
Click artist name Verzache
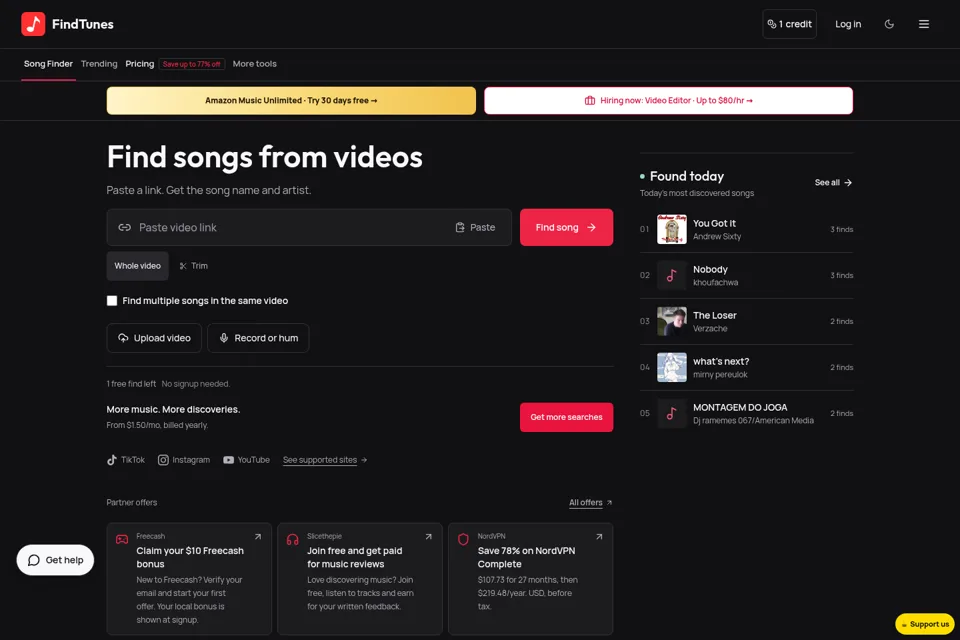tap(710, 329)
